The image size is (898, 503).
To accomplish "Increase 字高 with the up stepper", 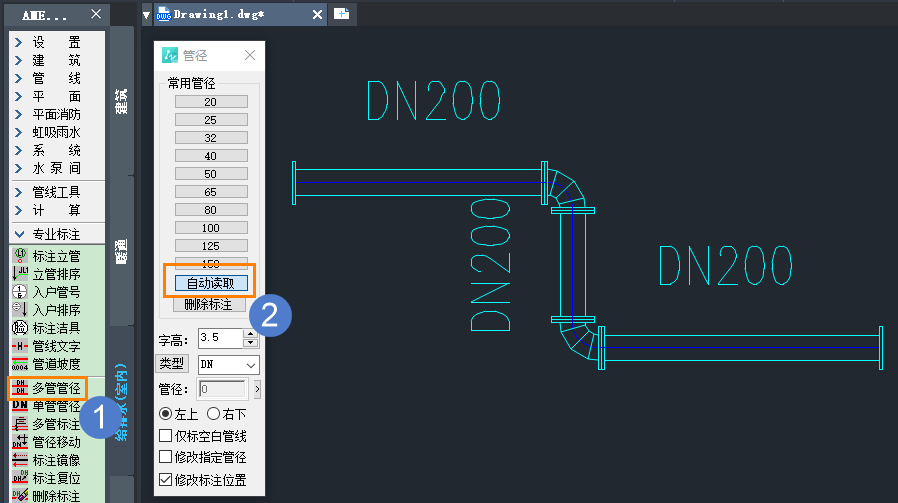I will [x=251, y=333].
